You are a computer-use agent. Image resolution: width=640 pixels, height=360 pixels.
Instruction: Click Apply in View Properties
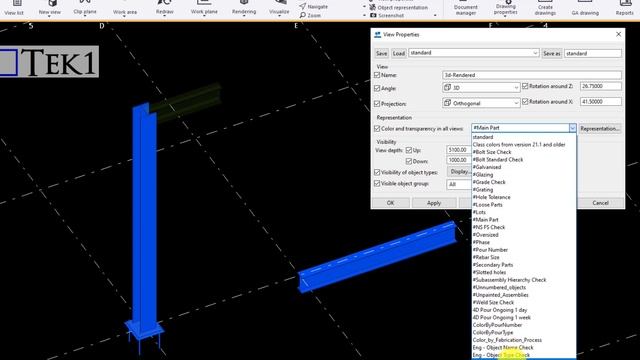click(434, 203)
